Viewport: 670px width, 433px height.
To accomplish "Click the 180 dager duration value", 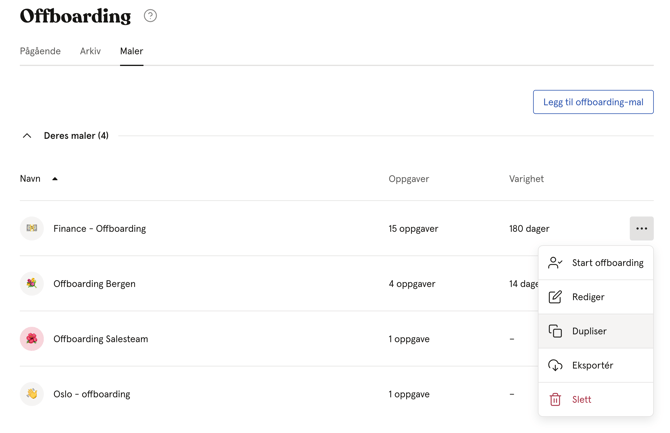I will [529, 229].
